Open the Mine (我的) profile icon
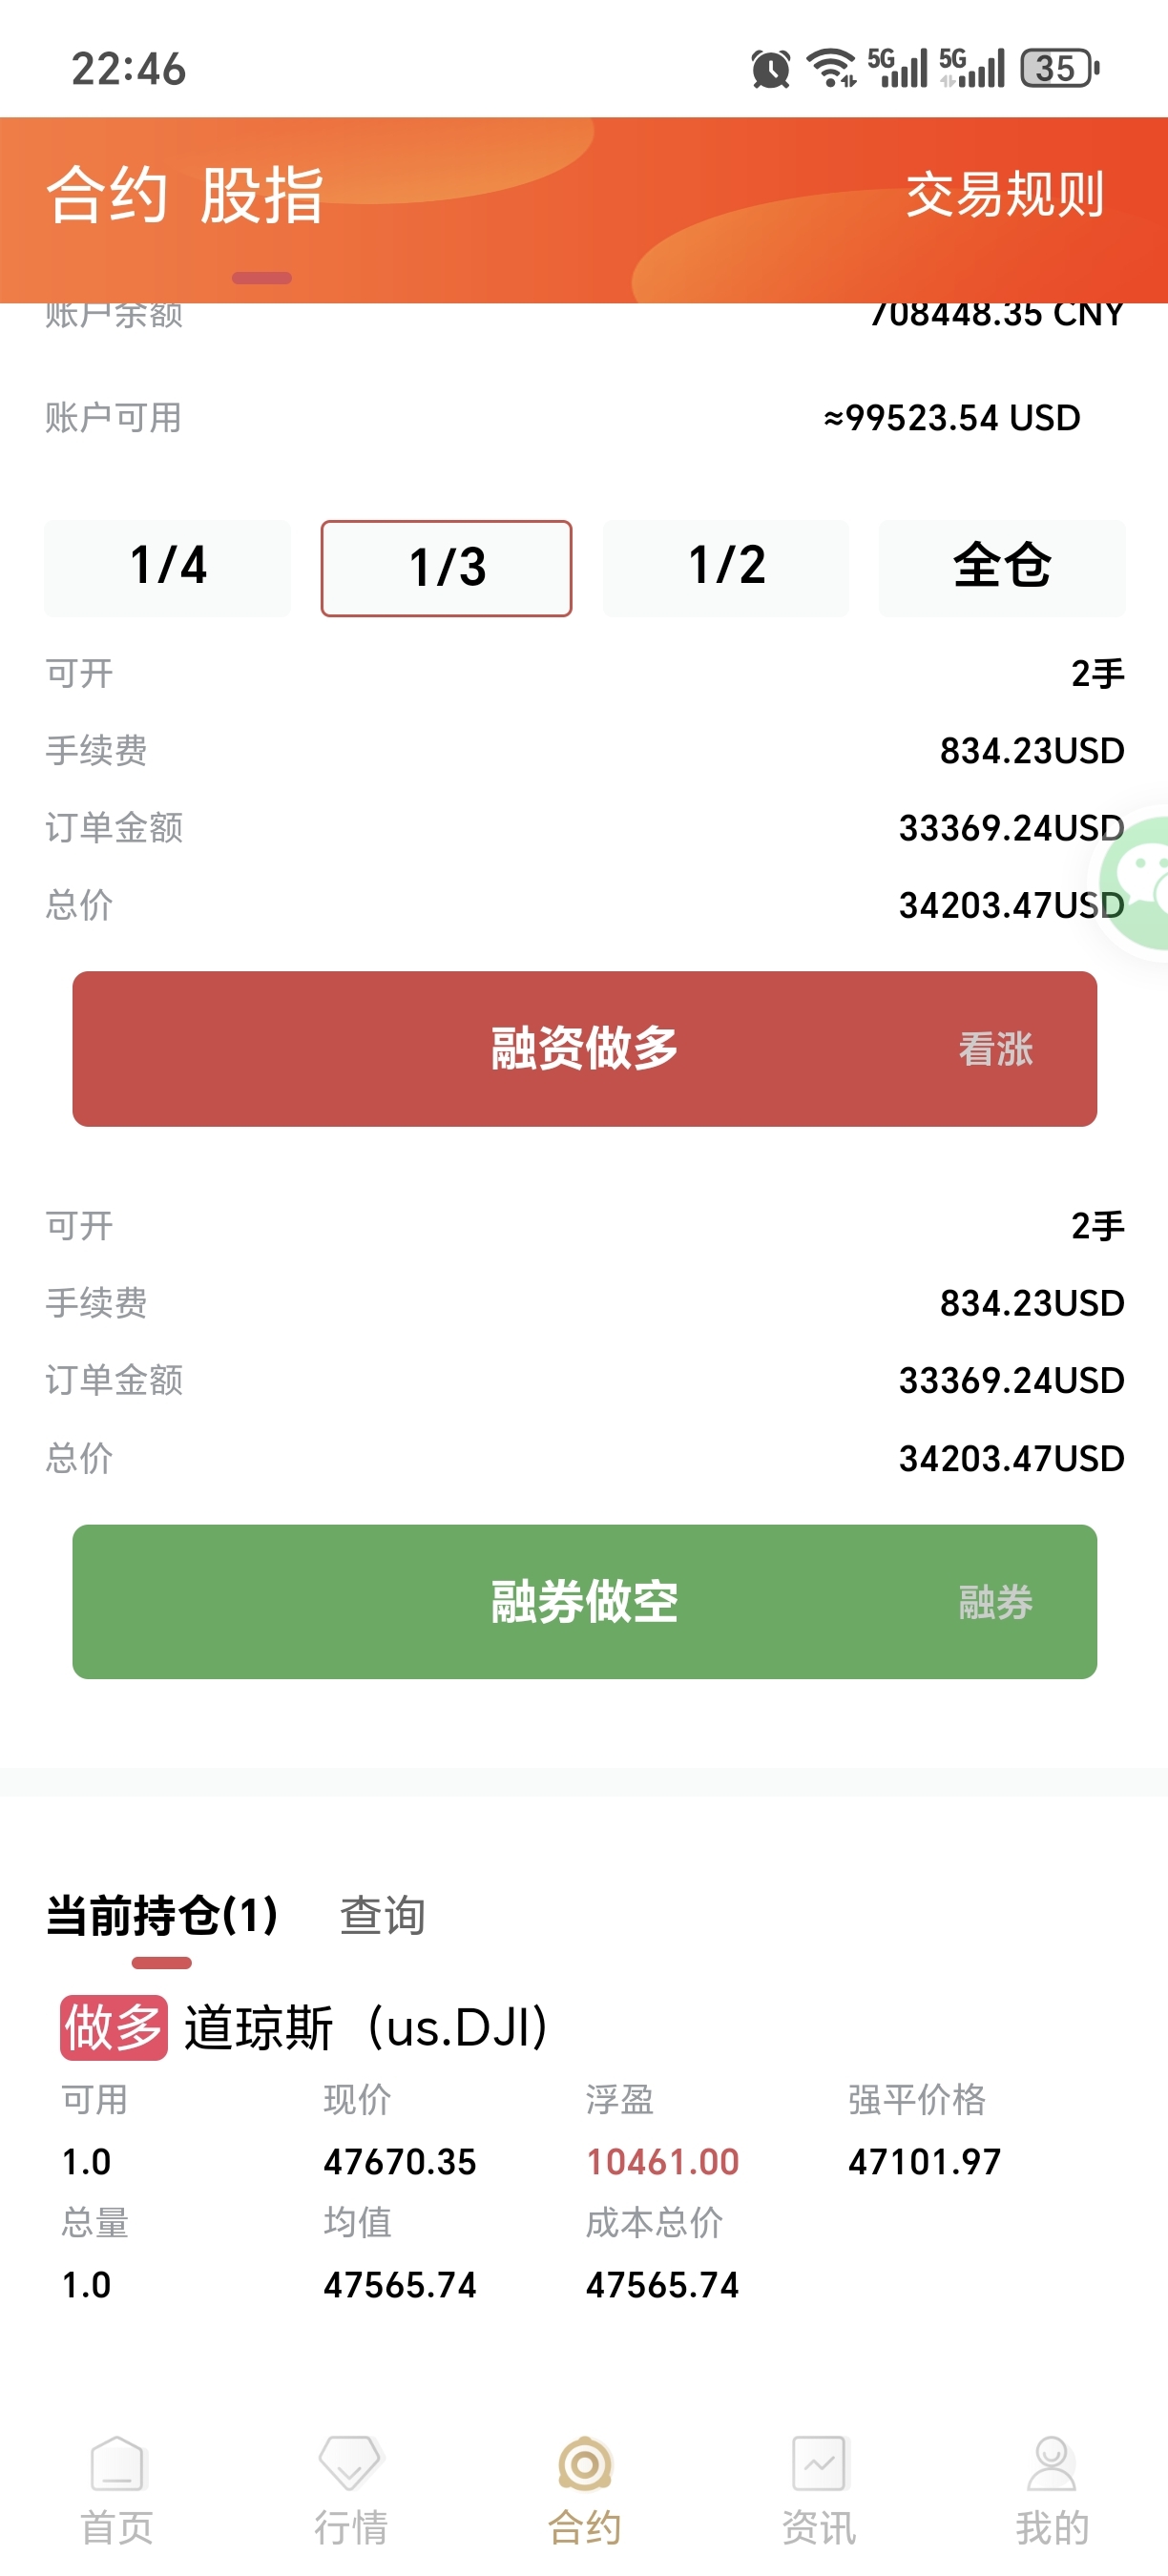 1051,2464
